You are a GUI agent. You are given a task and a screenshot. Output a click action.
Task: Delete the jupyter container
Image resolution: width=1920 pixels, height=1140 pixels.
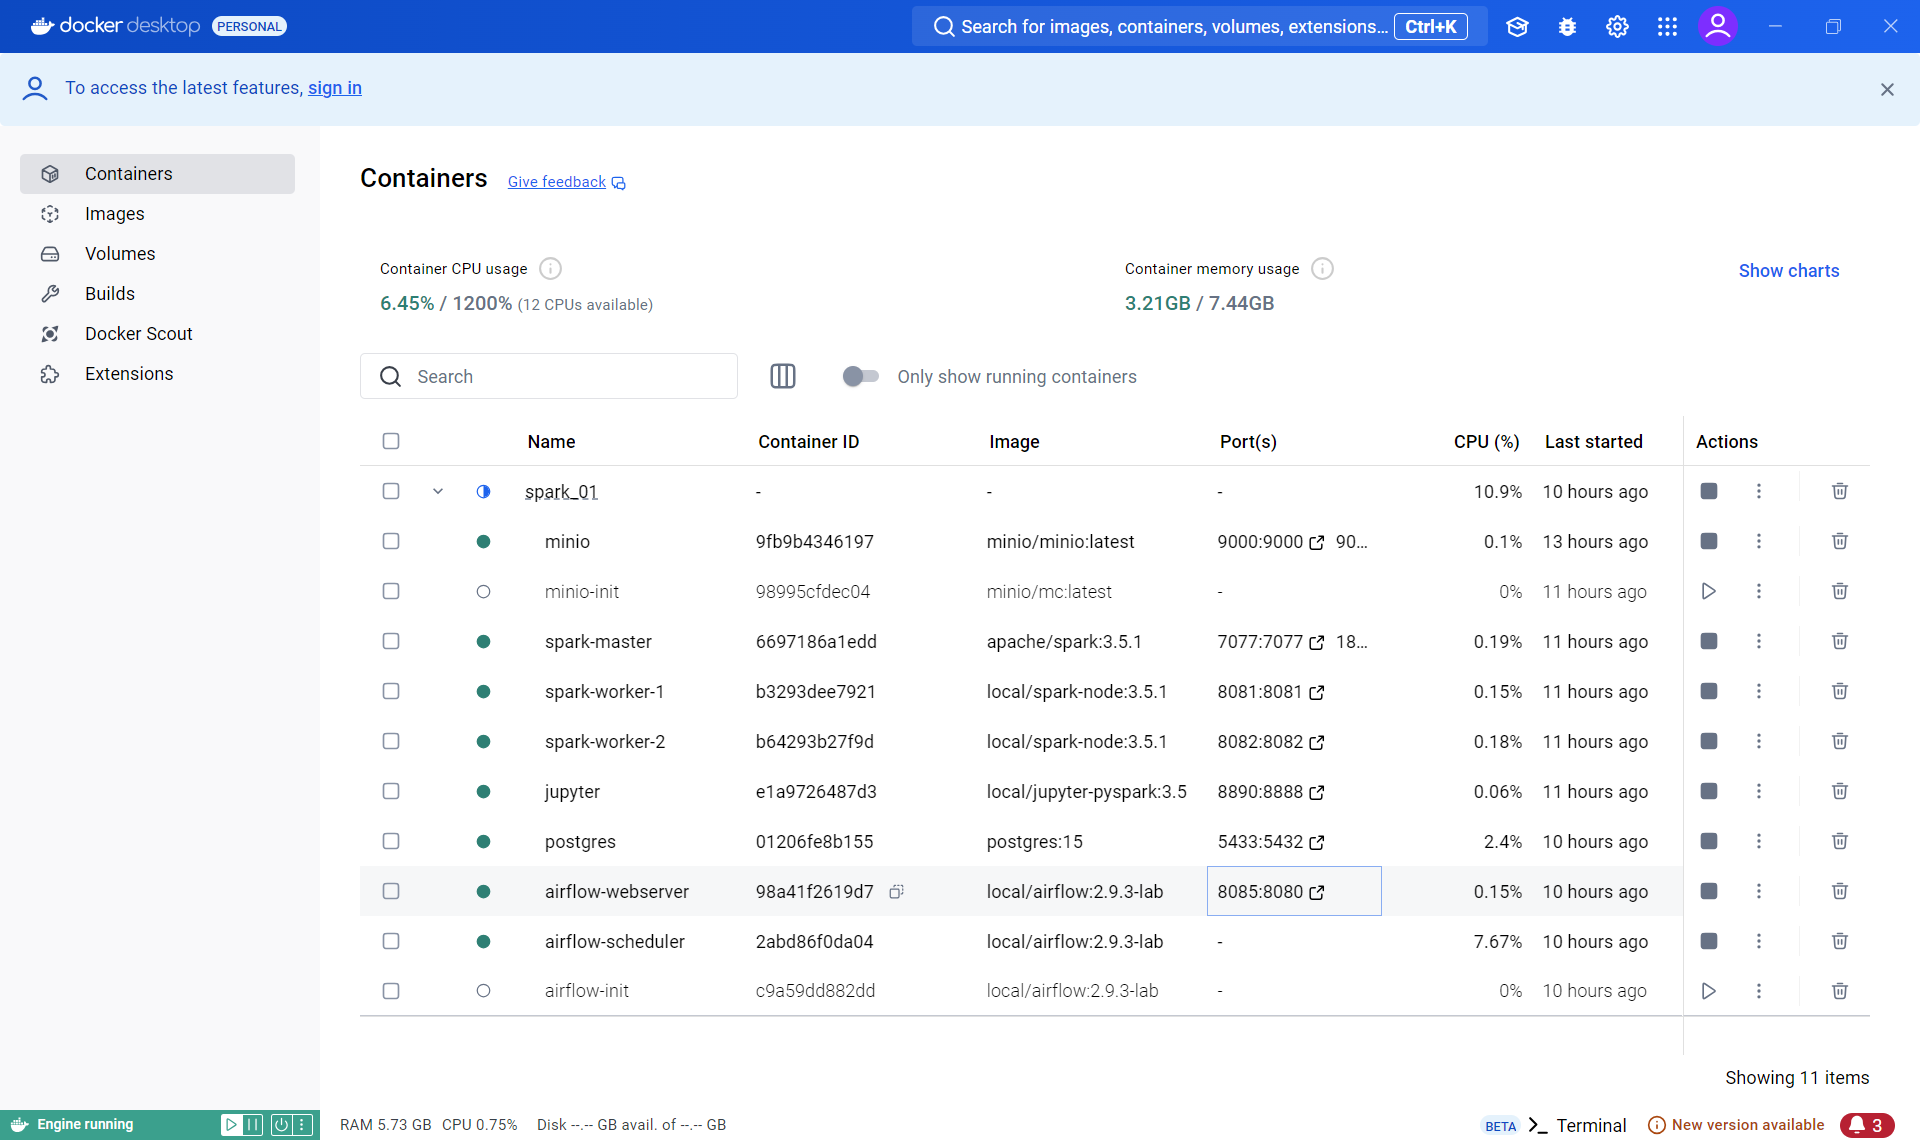pyautogui.click(x=1839, y=791)
